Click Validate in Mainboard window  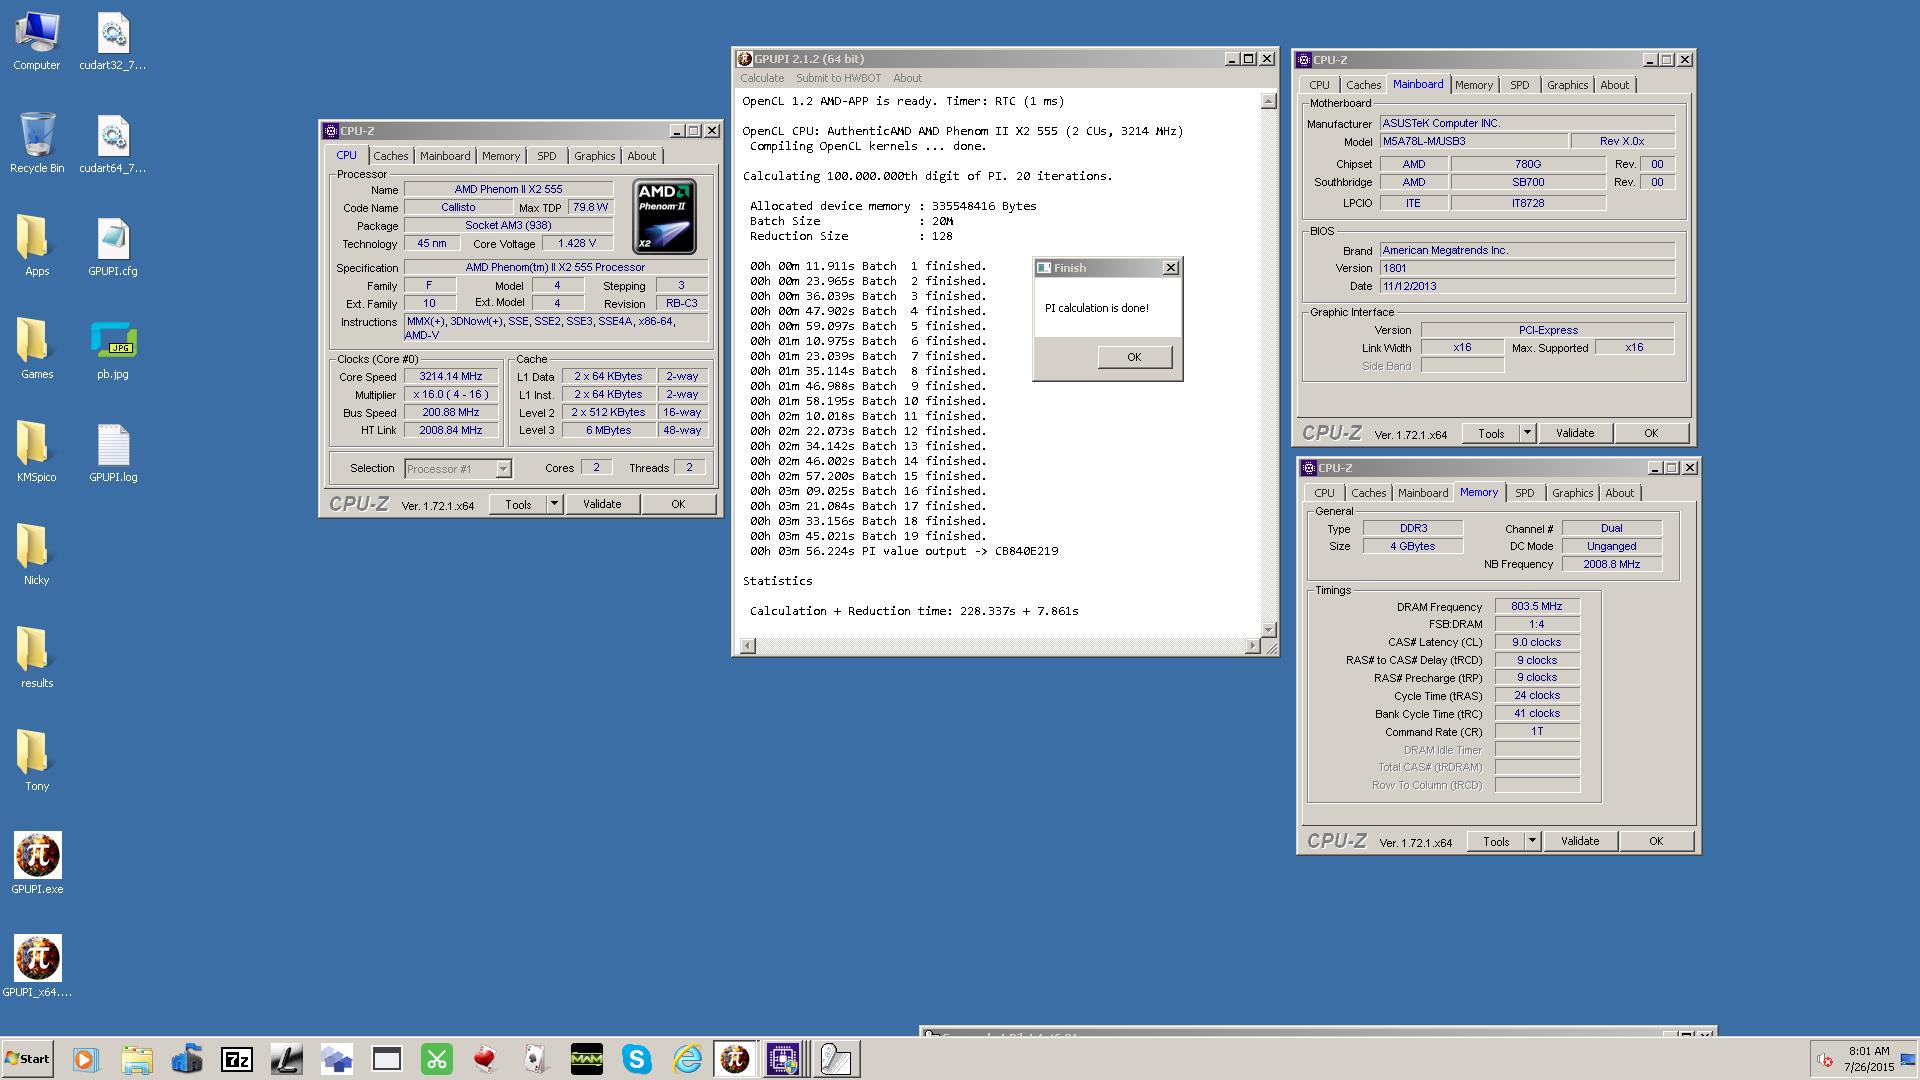1575,433
